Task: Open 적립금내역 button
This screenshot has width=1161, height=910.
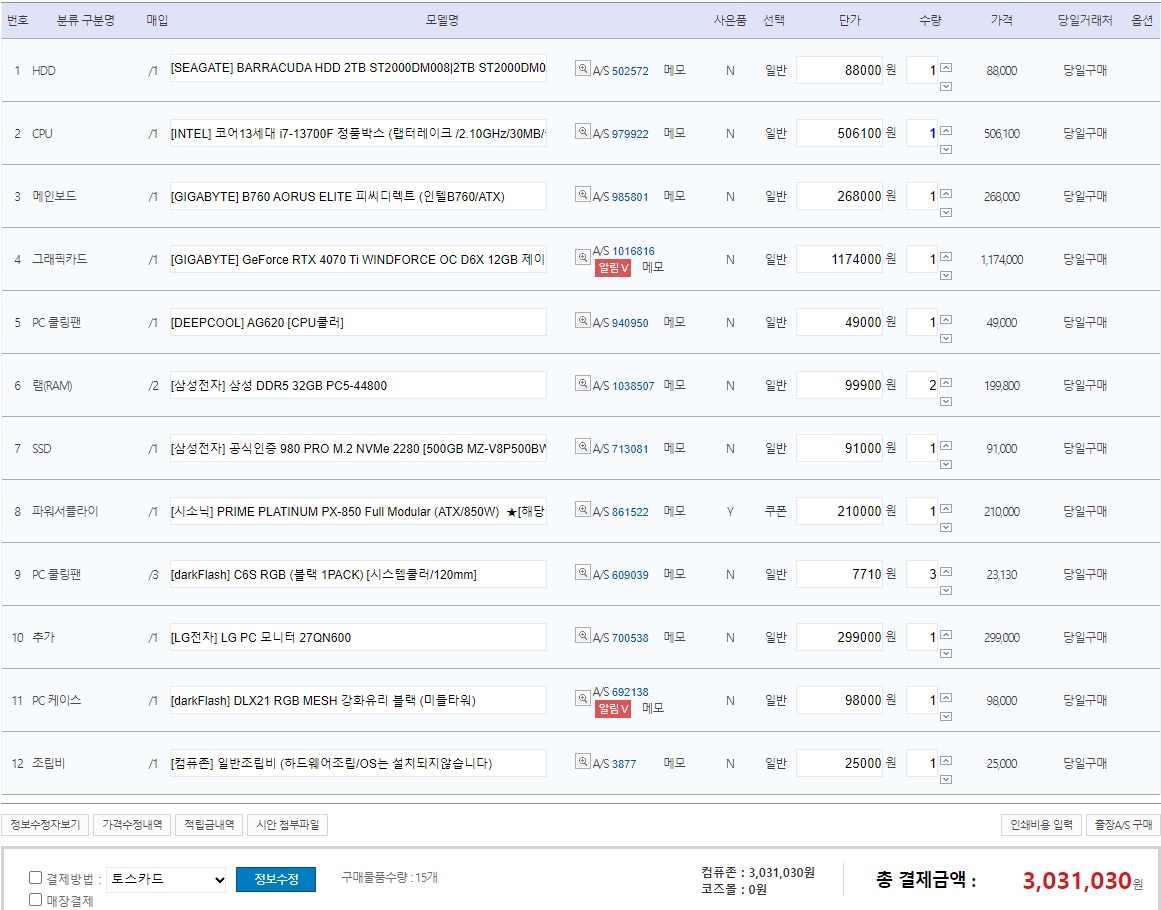Action: [x=209, y=824]
